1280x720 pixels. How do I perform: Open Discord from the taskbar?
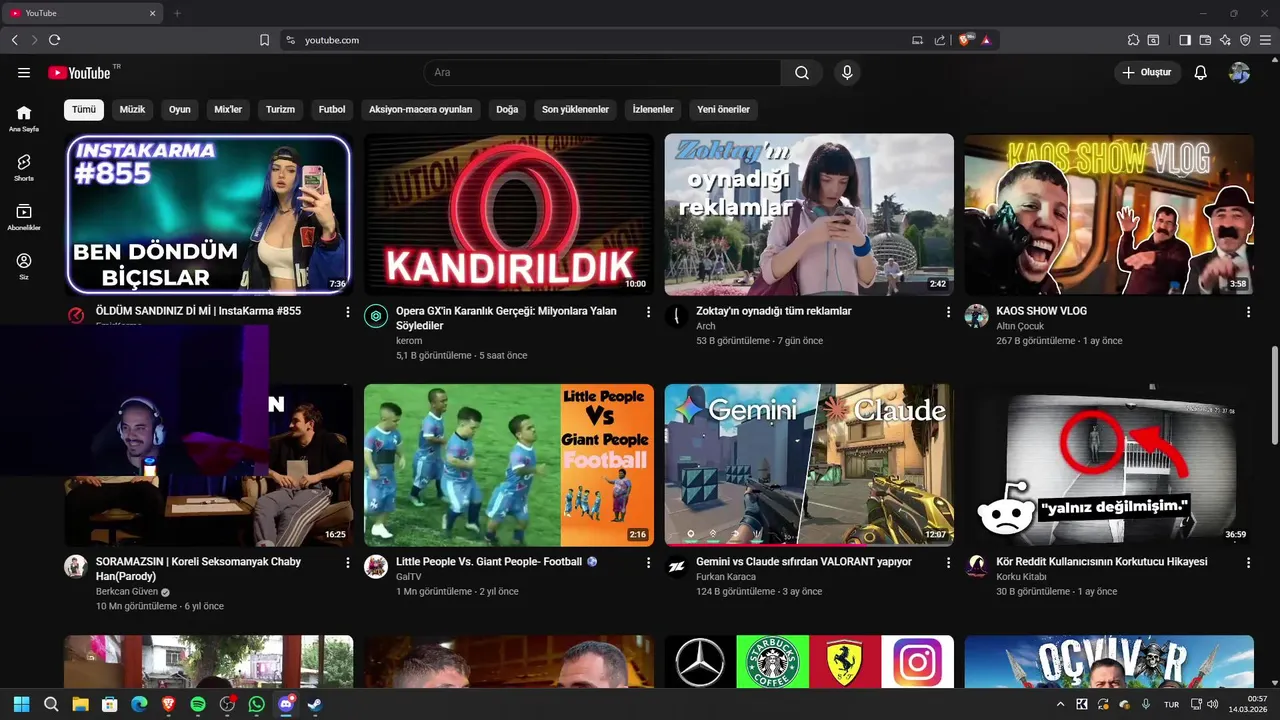(x=286, y=704)
